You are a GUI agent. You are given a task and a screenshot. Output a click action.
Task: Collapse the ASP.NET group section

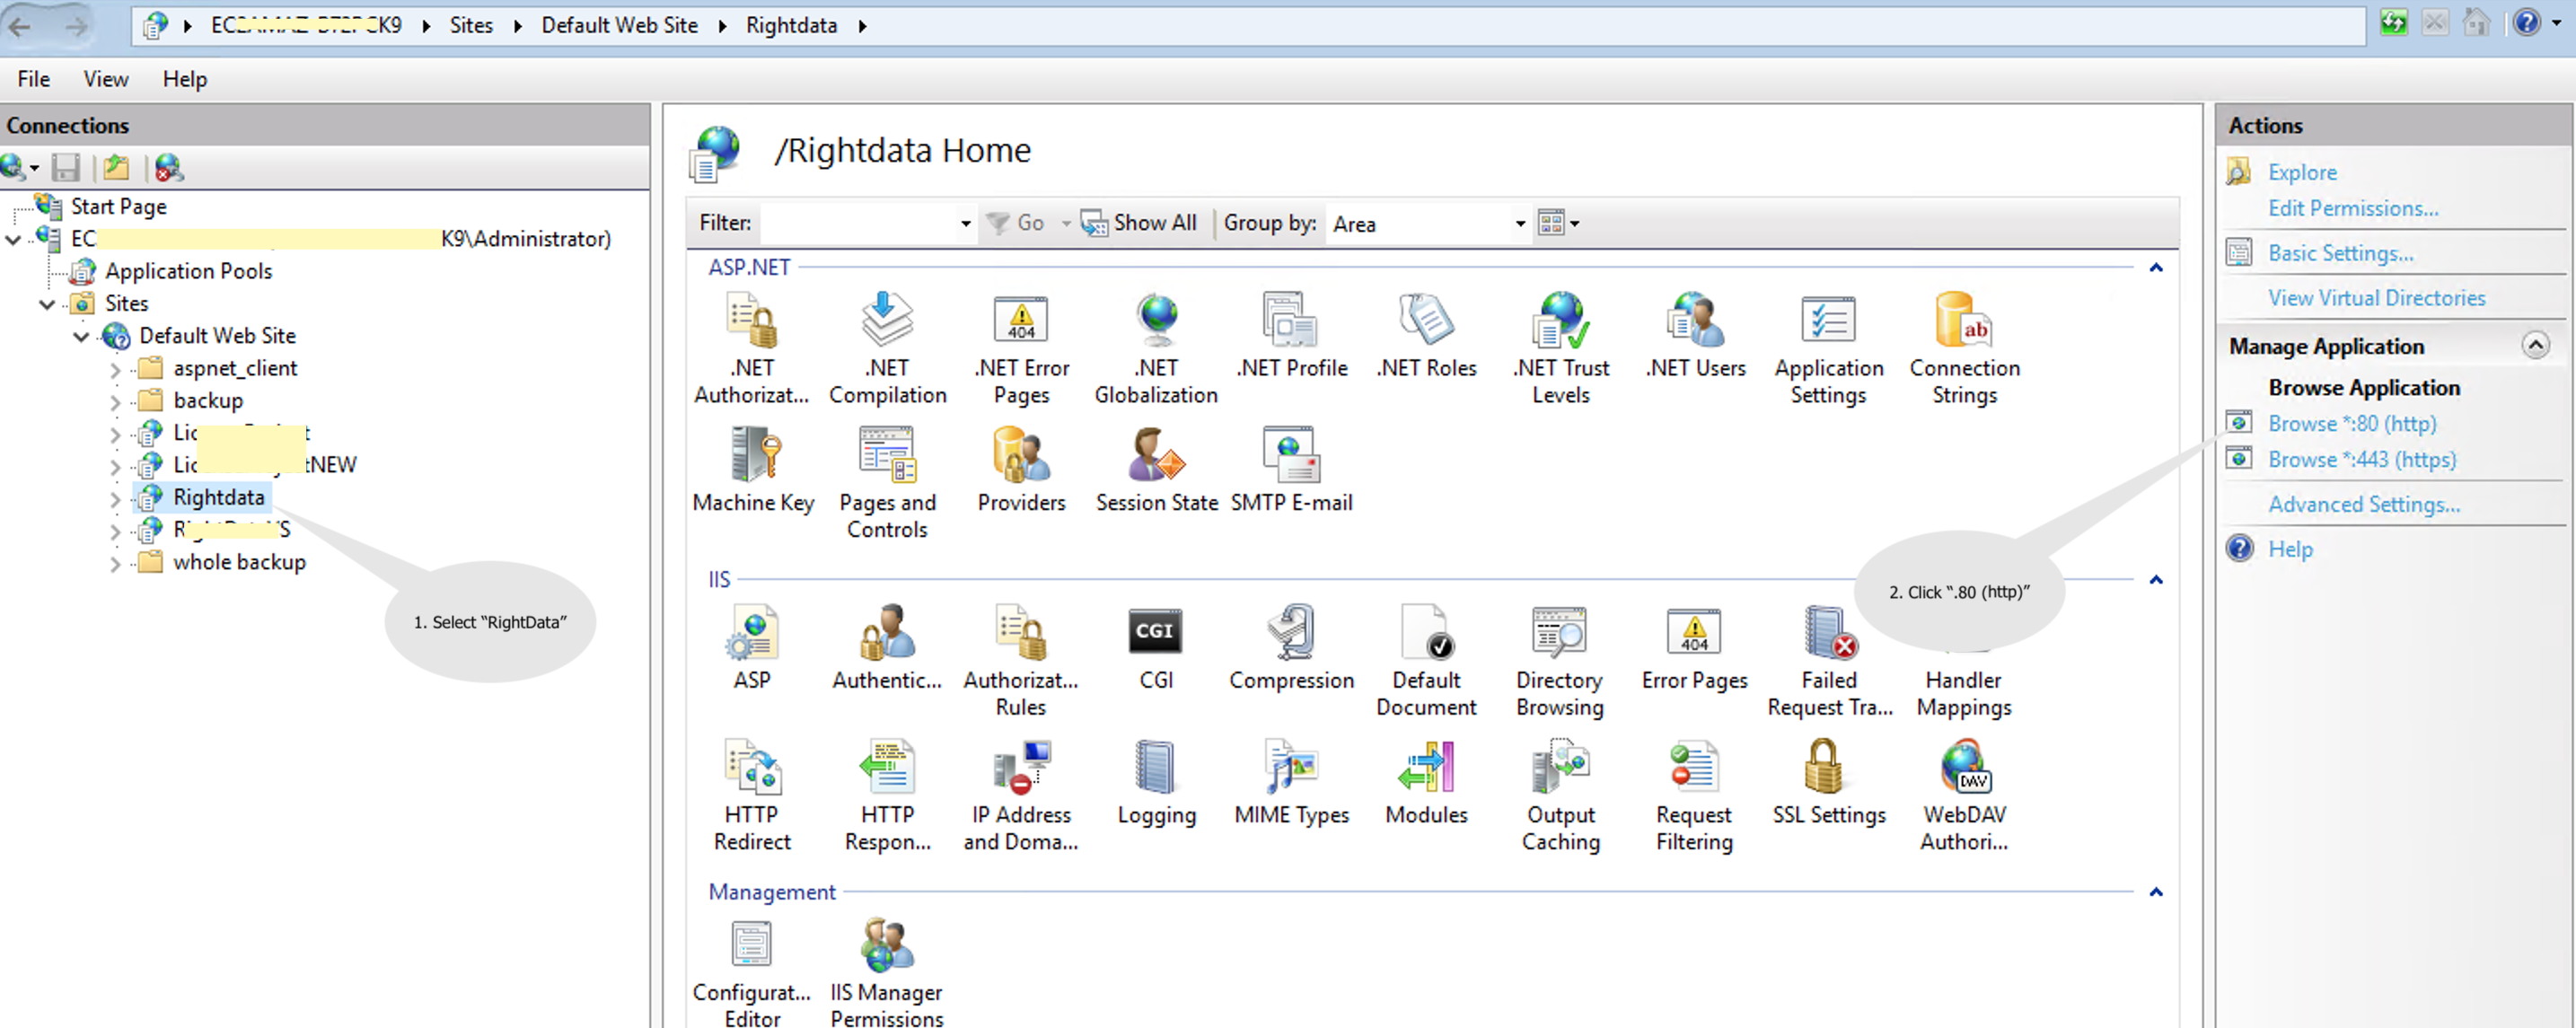(2156, 267)
